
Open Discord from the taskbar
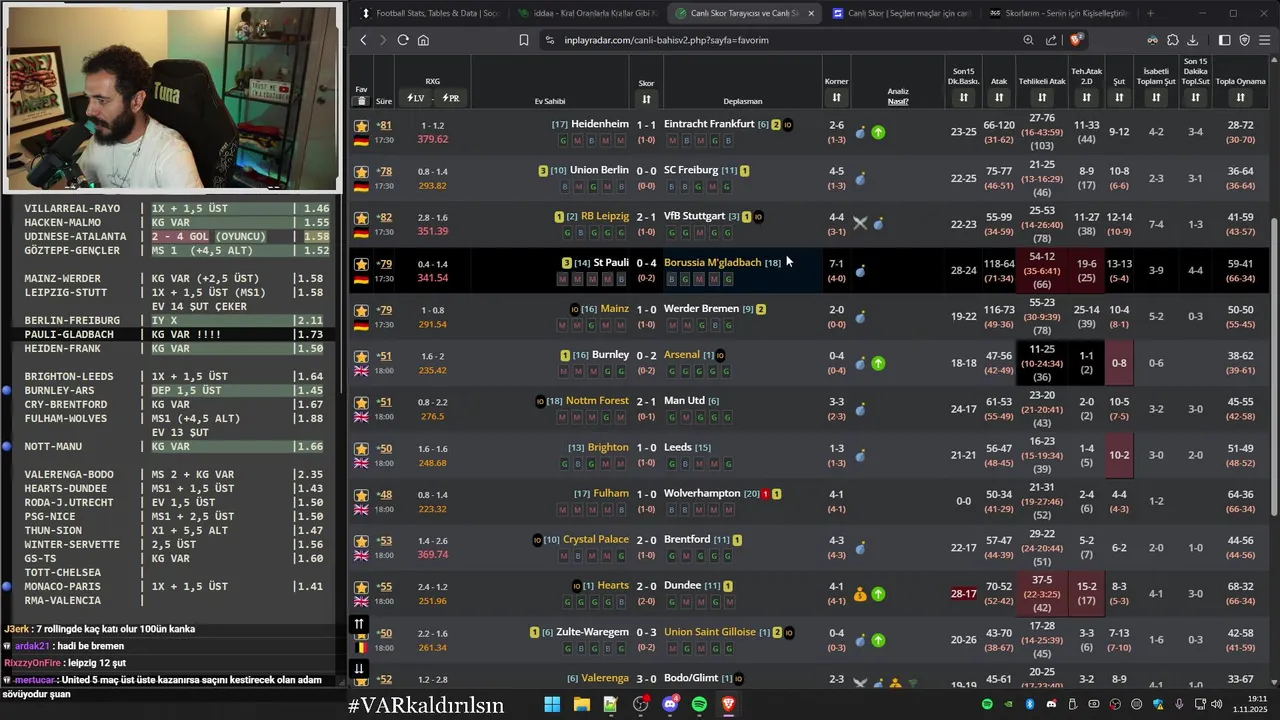670,705
